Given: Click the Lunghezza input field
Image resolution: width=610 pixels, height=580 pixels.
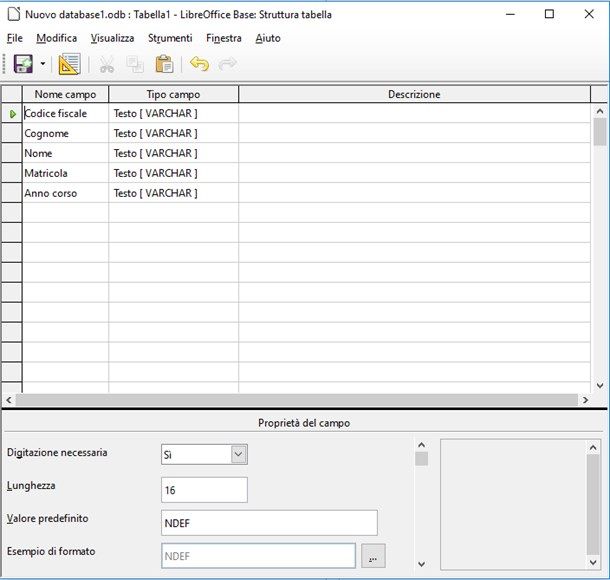Looking at the screenshot, I should [204, 490].
